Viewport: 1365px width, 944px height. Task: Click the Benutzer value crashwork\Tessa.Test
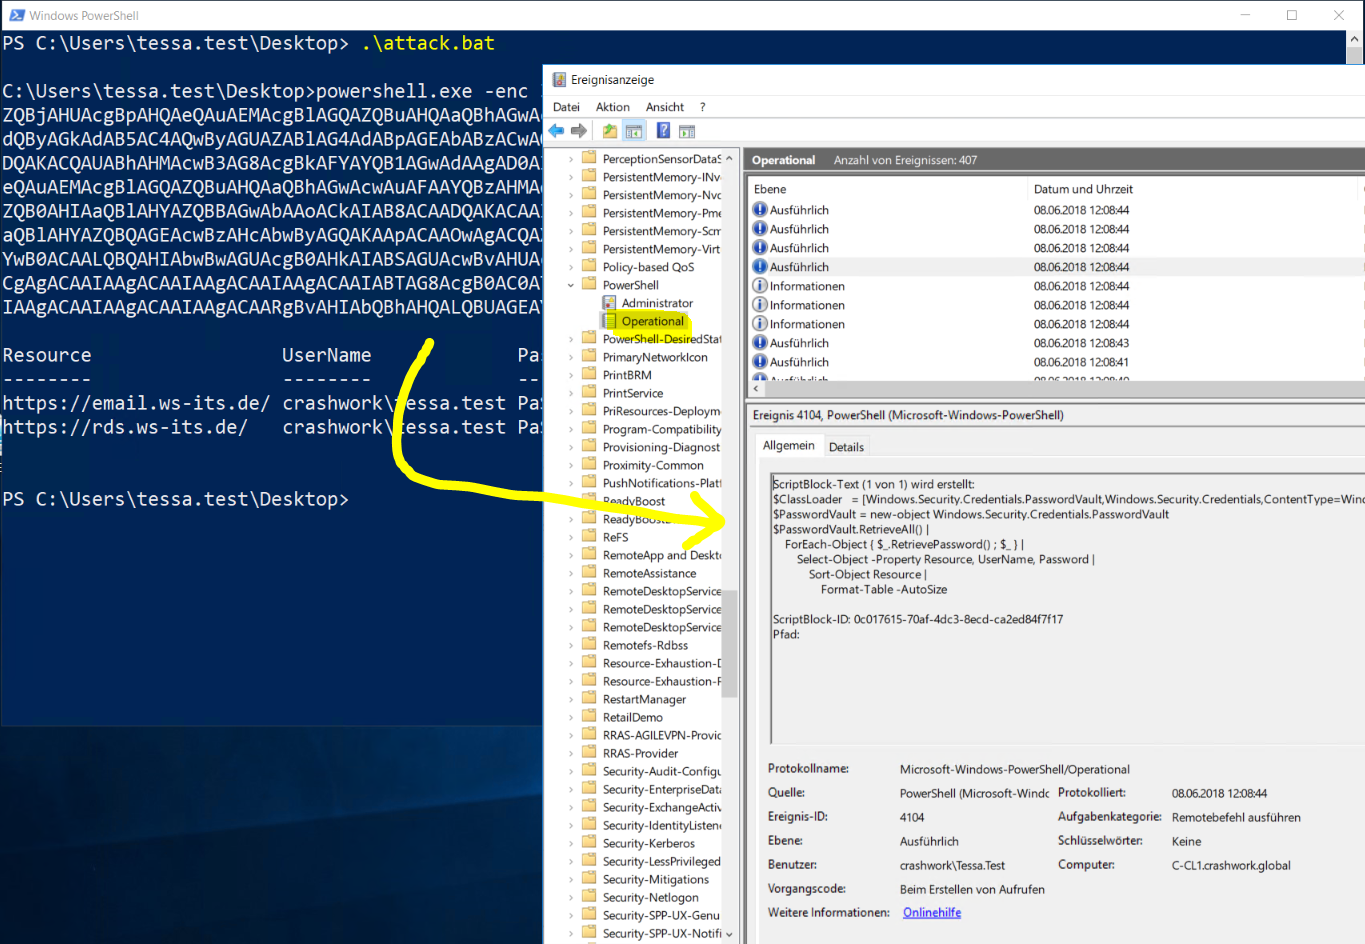point(952,865)
